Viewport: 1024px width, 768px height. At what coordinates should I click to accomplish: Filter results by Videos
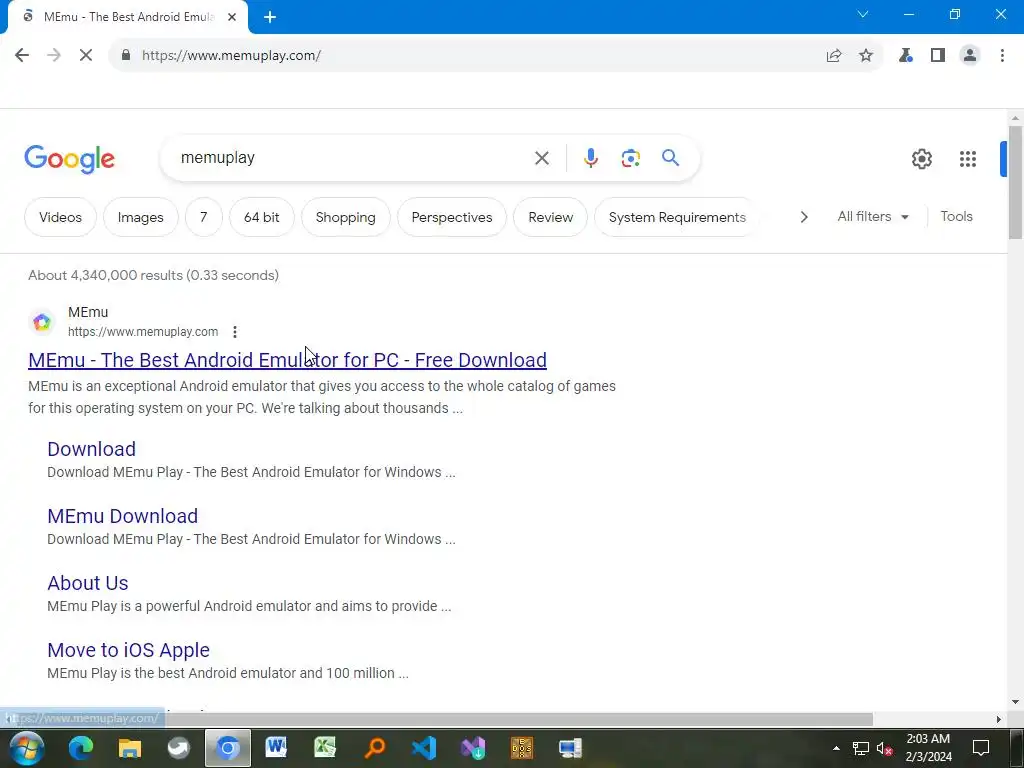60,217
